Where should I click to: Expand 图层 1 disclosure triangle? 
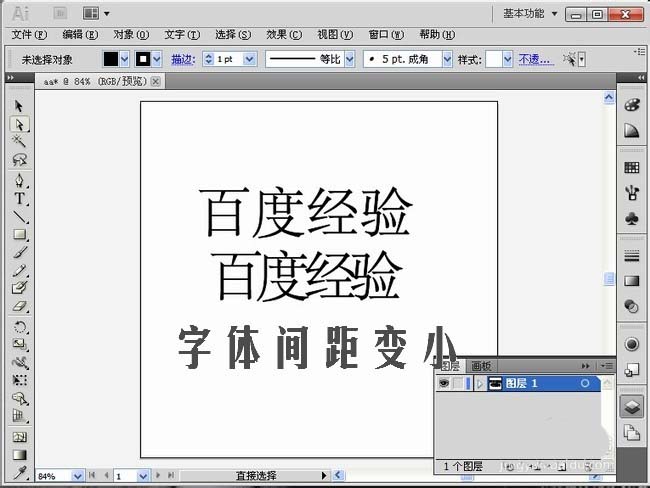[x=479, y=384]
